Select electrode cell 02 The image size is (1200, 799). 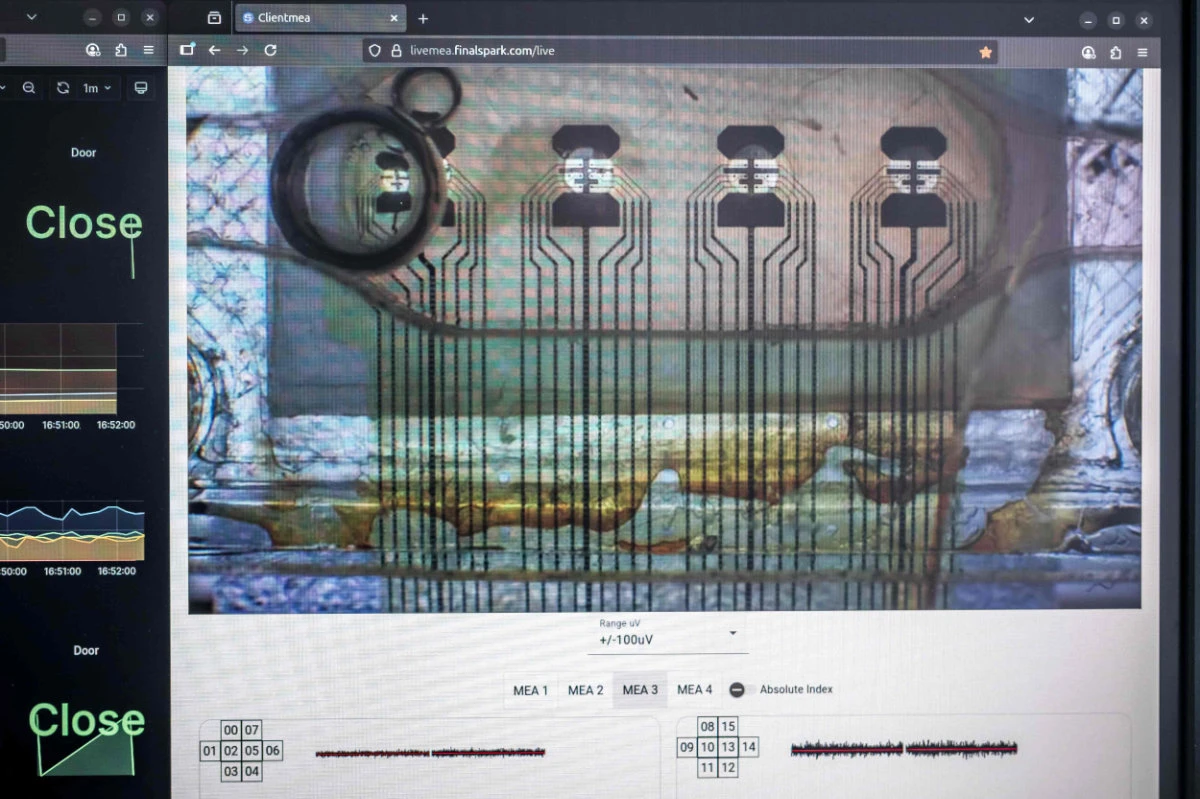coord(231,751)
